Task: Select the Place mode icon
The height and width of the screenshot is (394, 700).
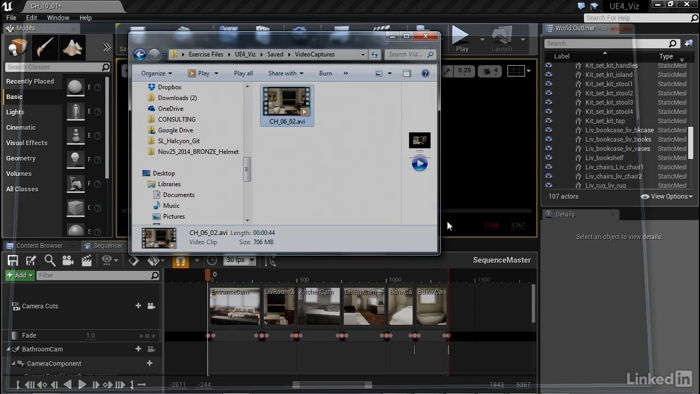Action: [x=17, y=47]
